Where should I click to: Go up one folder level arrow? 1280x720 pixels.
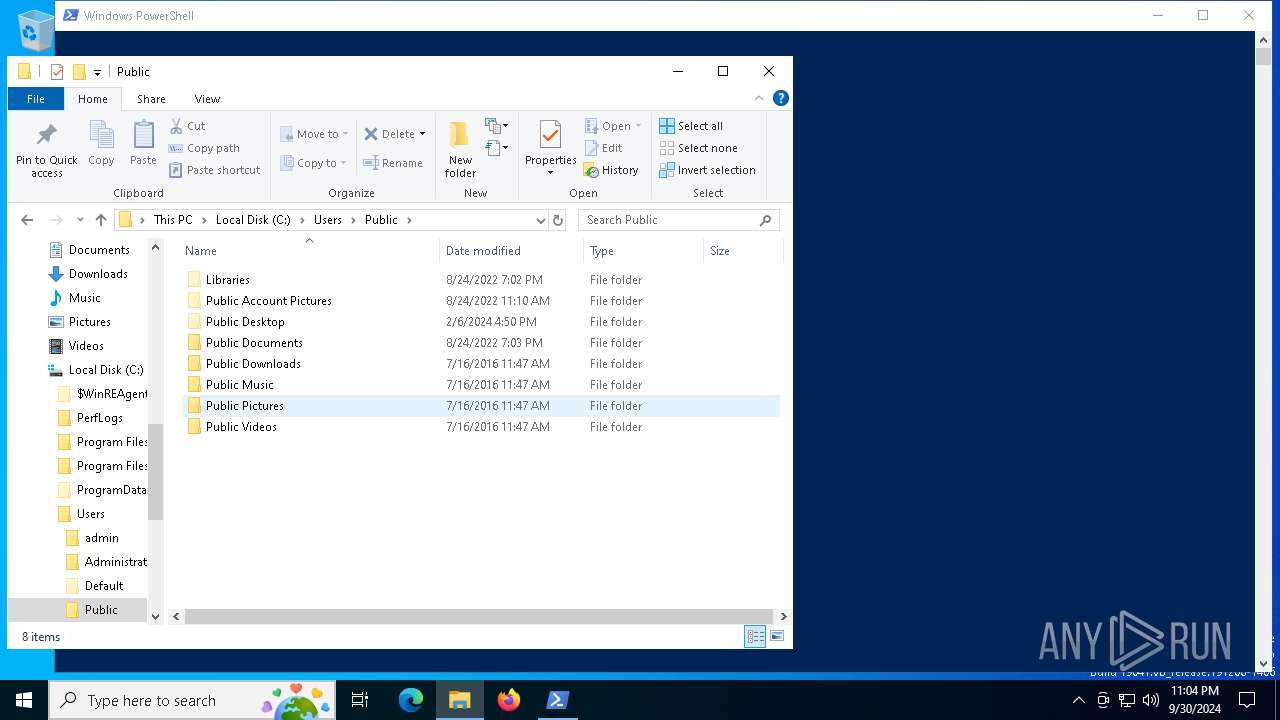[101, 220]
